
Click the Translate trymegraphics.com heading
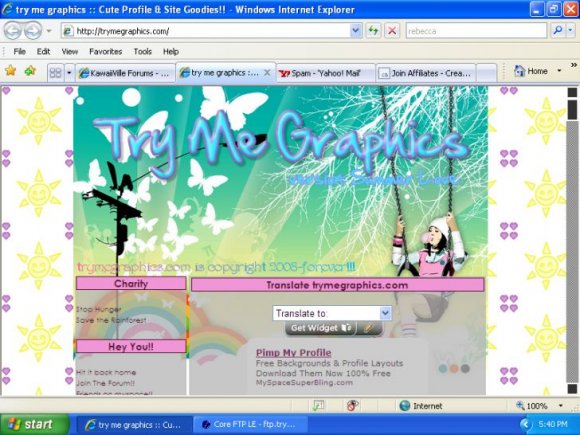[337, 285]
